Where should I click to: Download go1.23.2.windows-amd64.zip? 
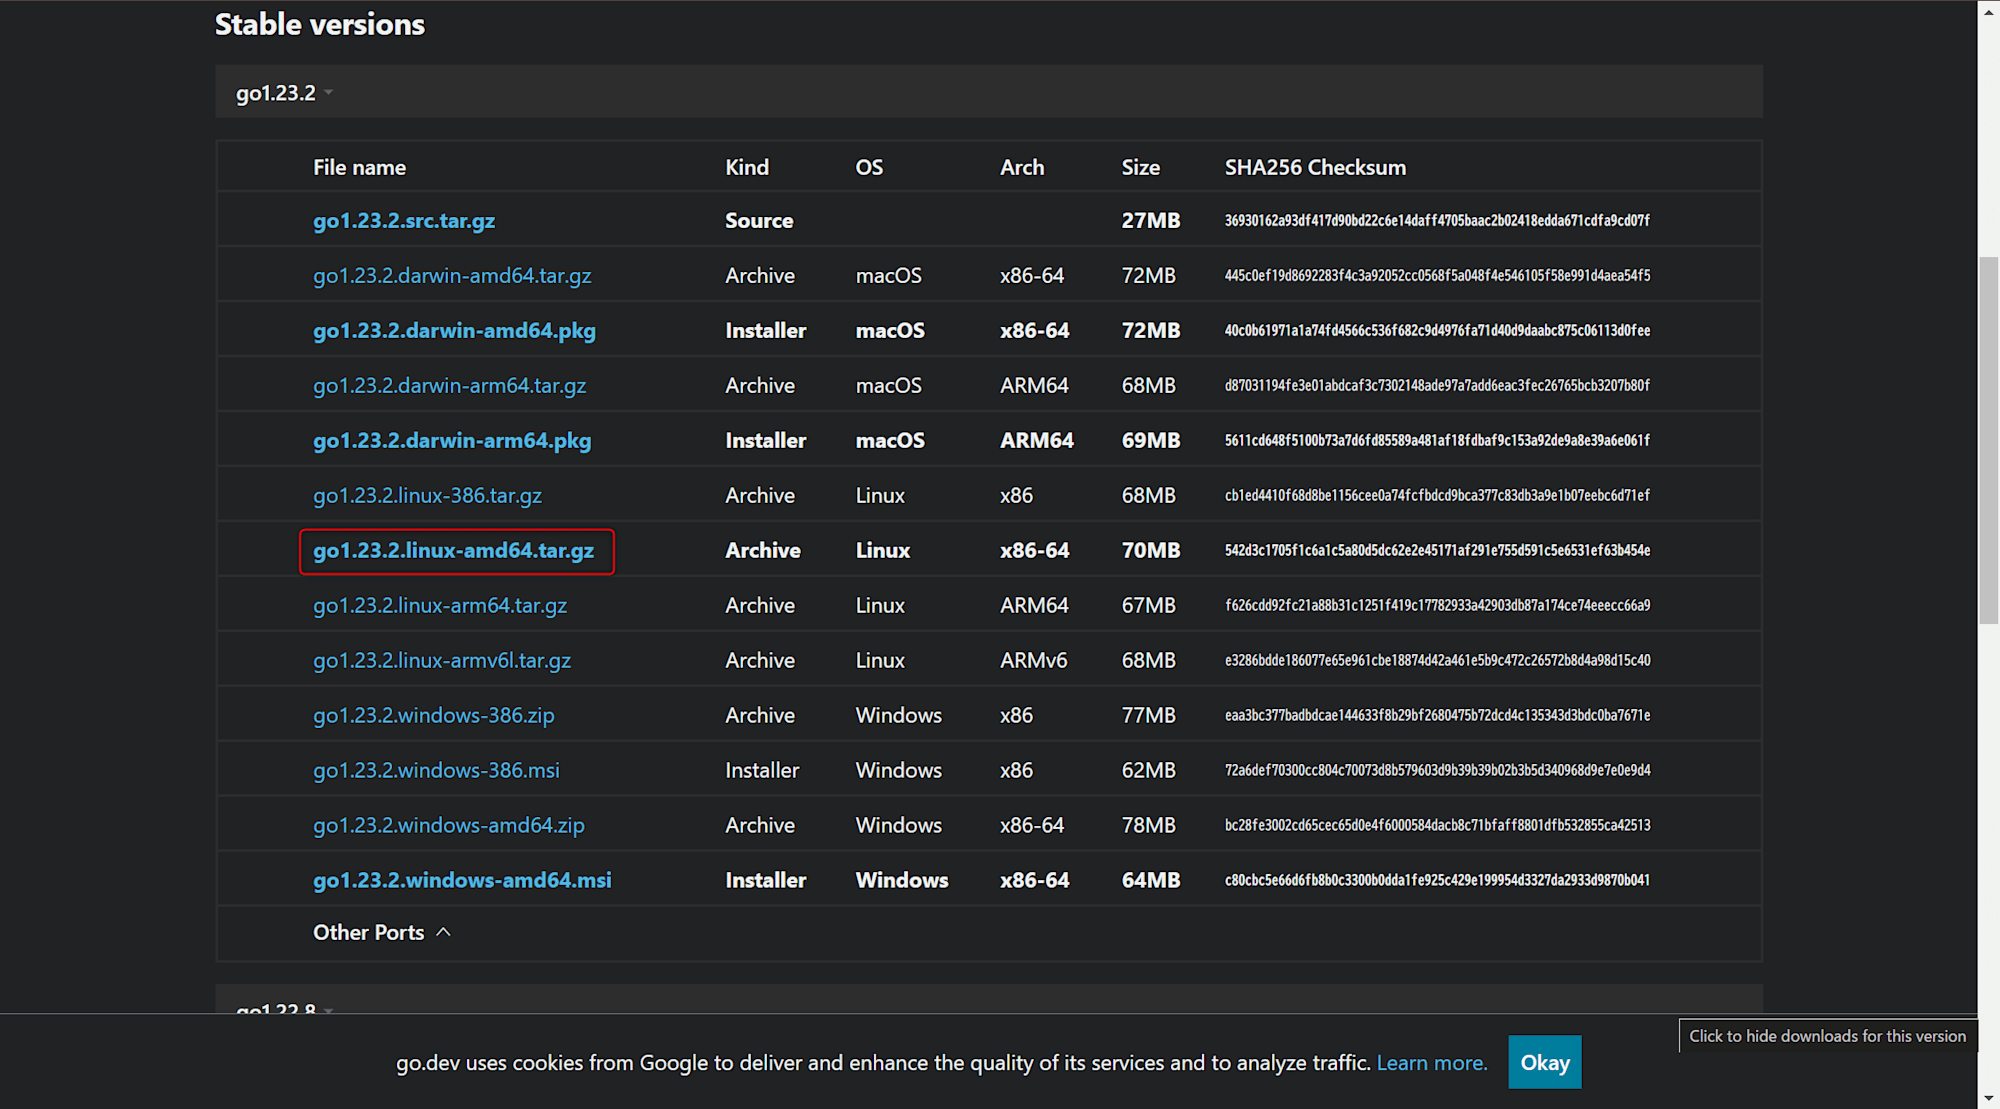(x=448, y=826)
